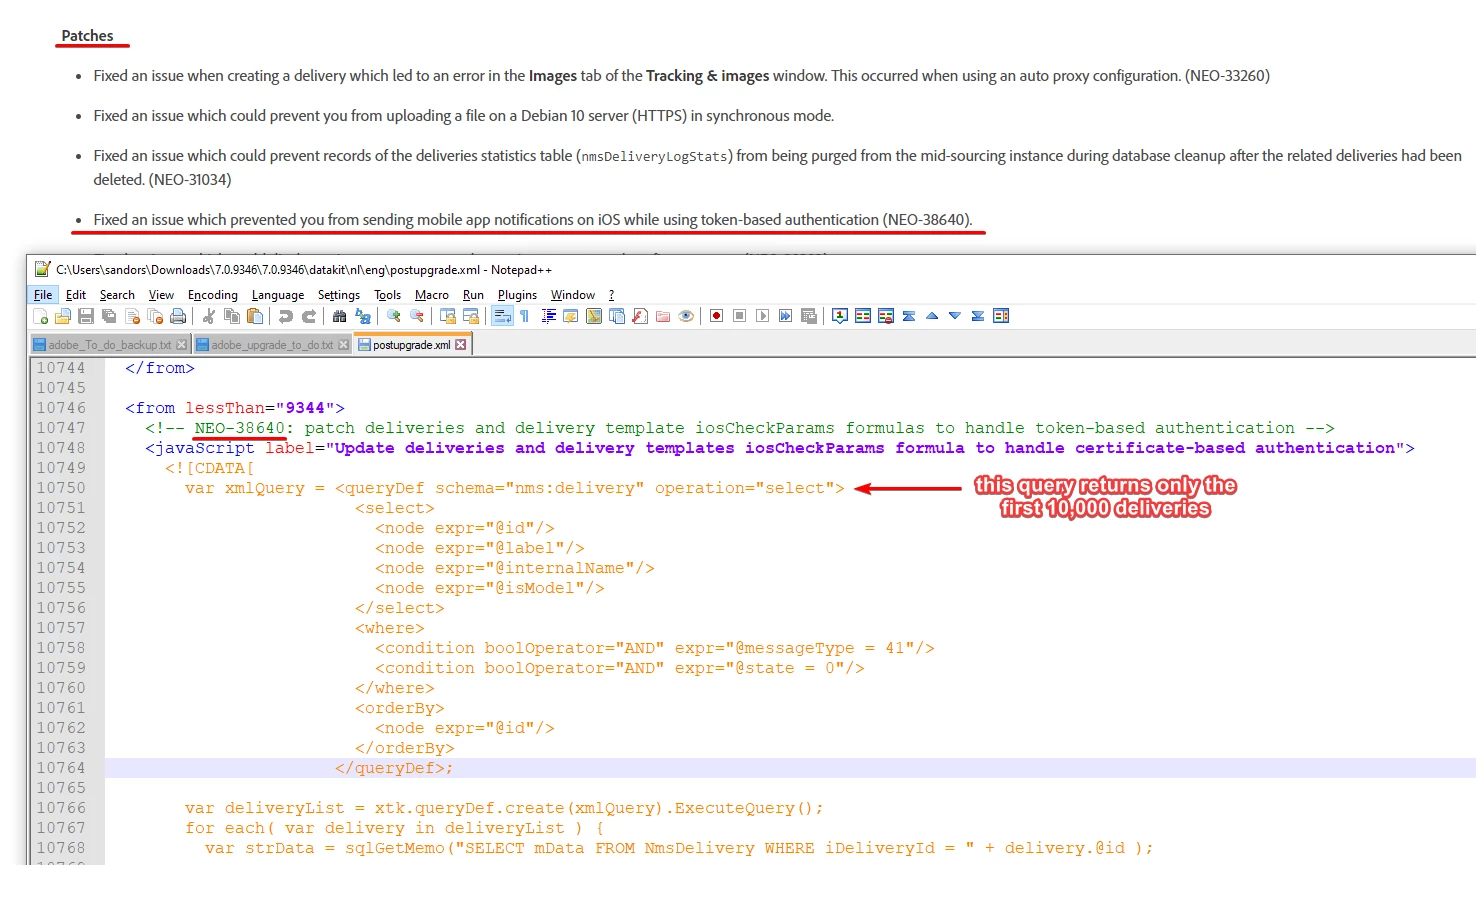Click the user-defined language icon
The image size is (1476, 920).
click(x=570, y=316)
